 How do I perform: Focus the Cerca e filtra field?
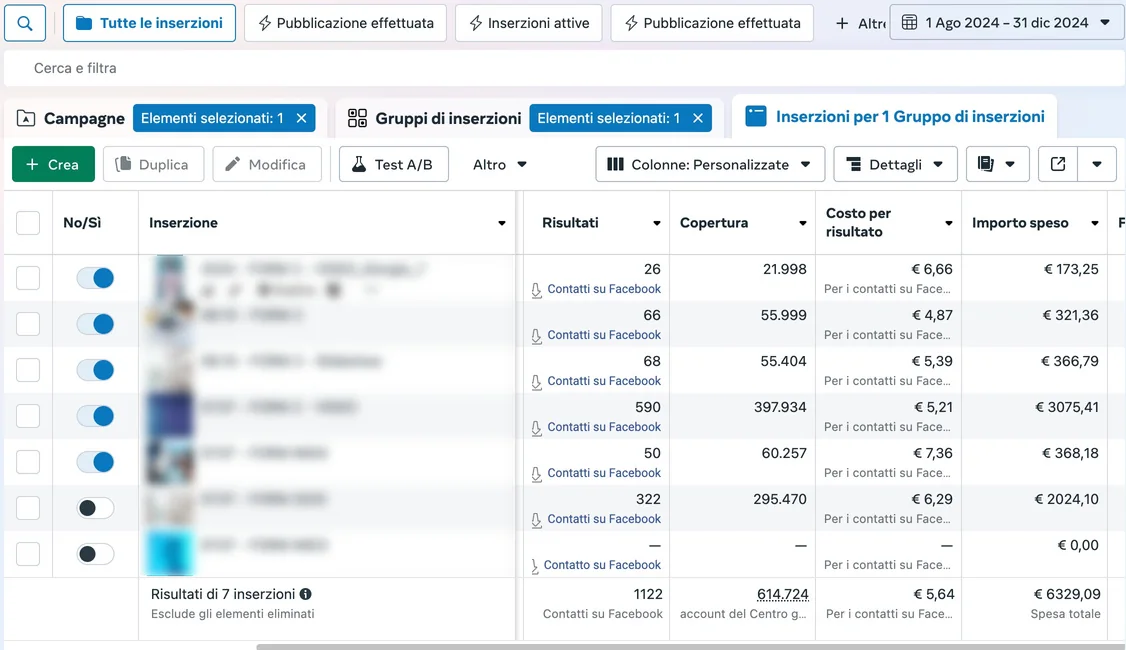[x=563, y=68]
